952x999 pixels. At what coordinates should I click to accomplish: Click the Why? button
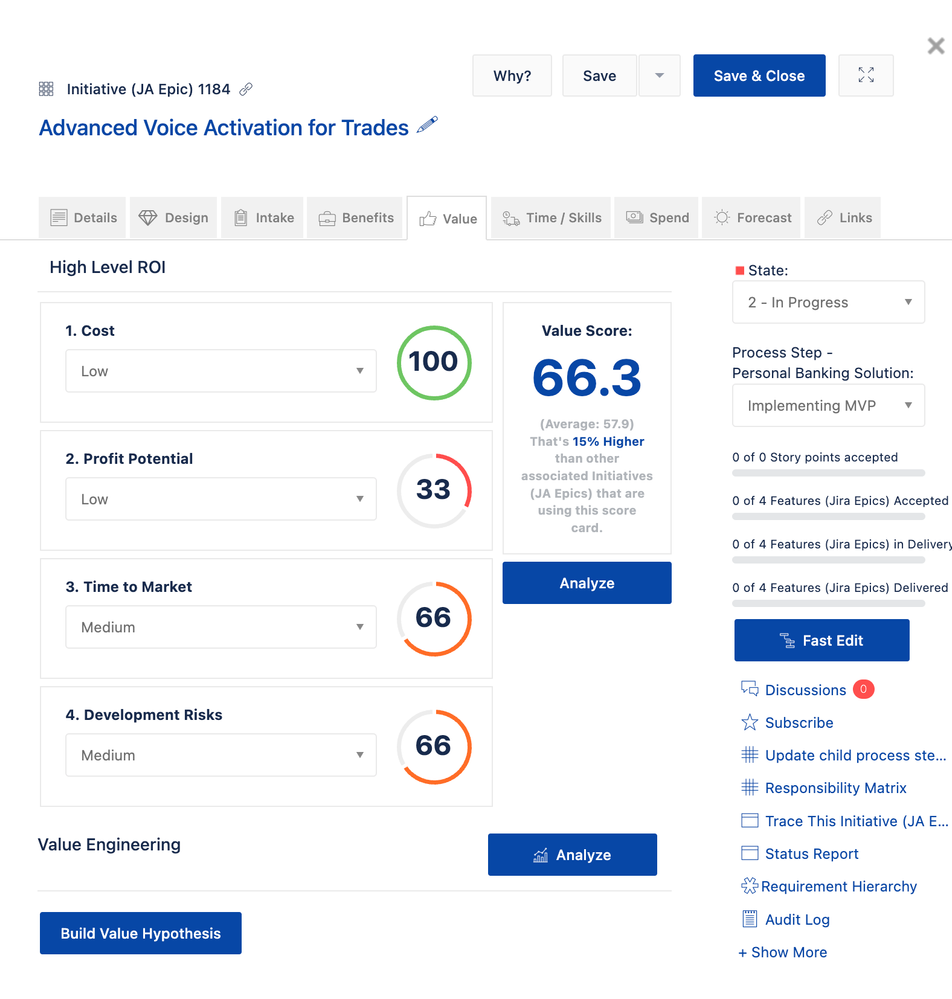pos(512,75)
